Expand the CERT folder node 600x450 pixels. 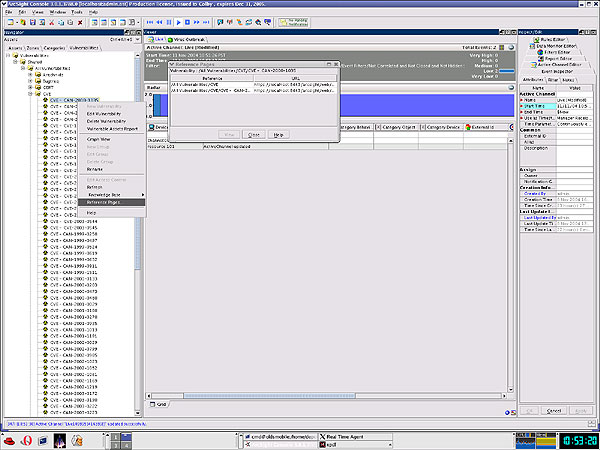30,87
